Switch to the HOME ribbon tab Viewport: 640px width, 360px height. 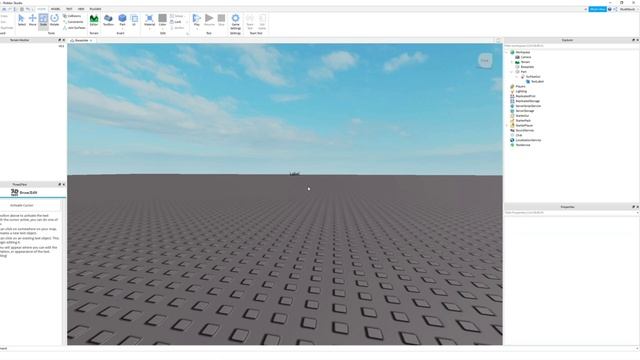coord(42,9)
